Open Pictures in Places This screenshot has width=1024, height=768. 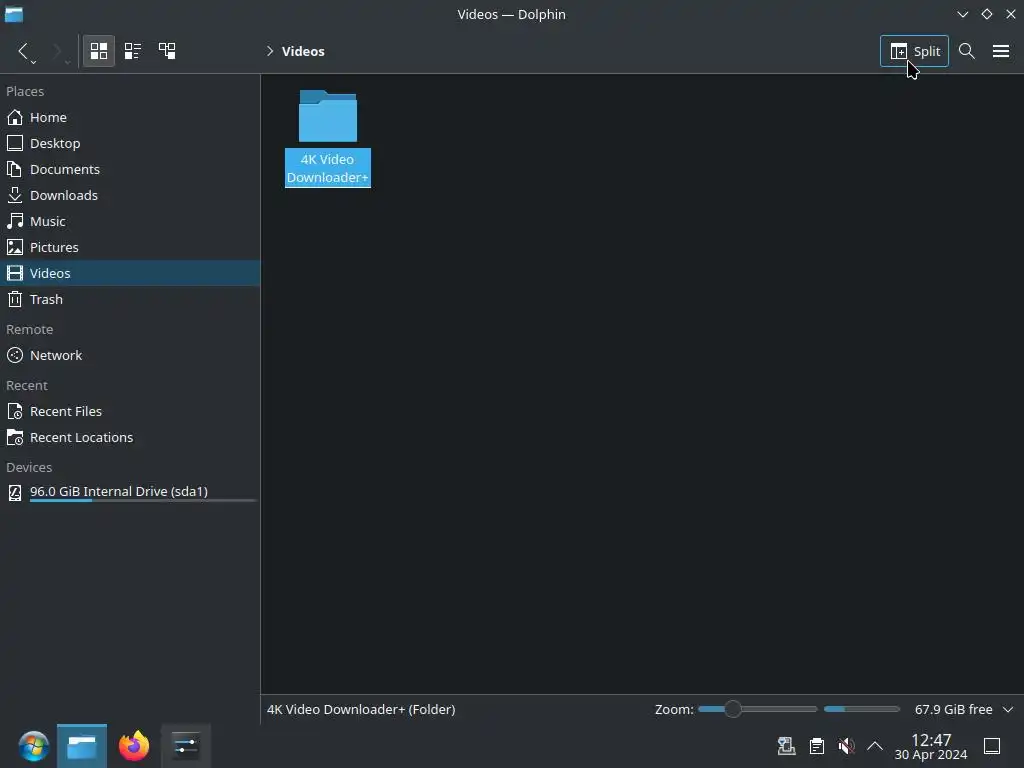click(x=130, y=247)
